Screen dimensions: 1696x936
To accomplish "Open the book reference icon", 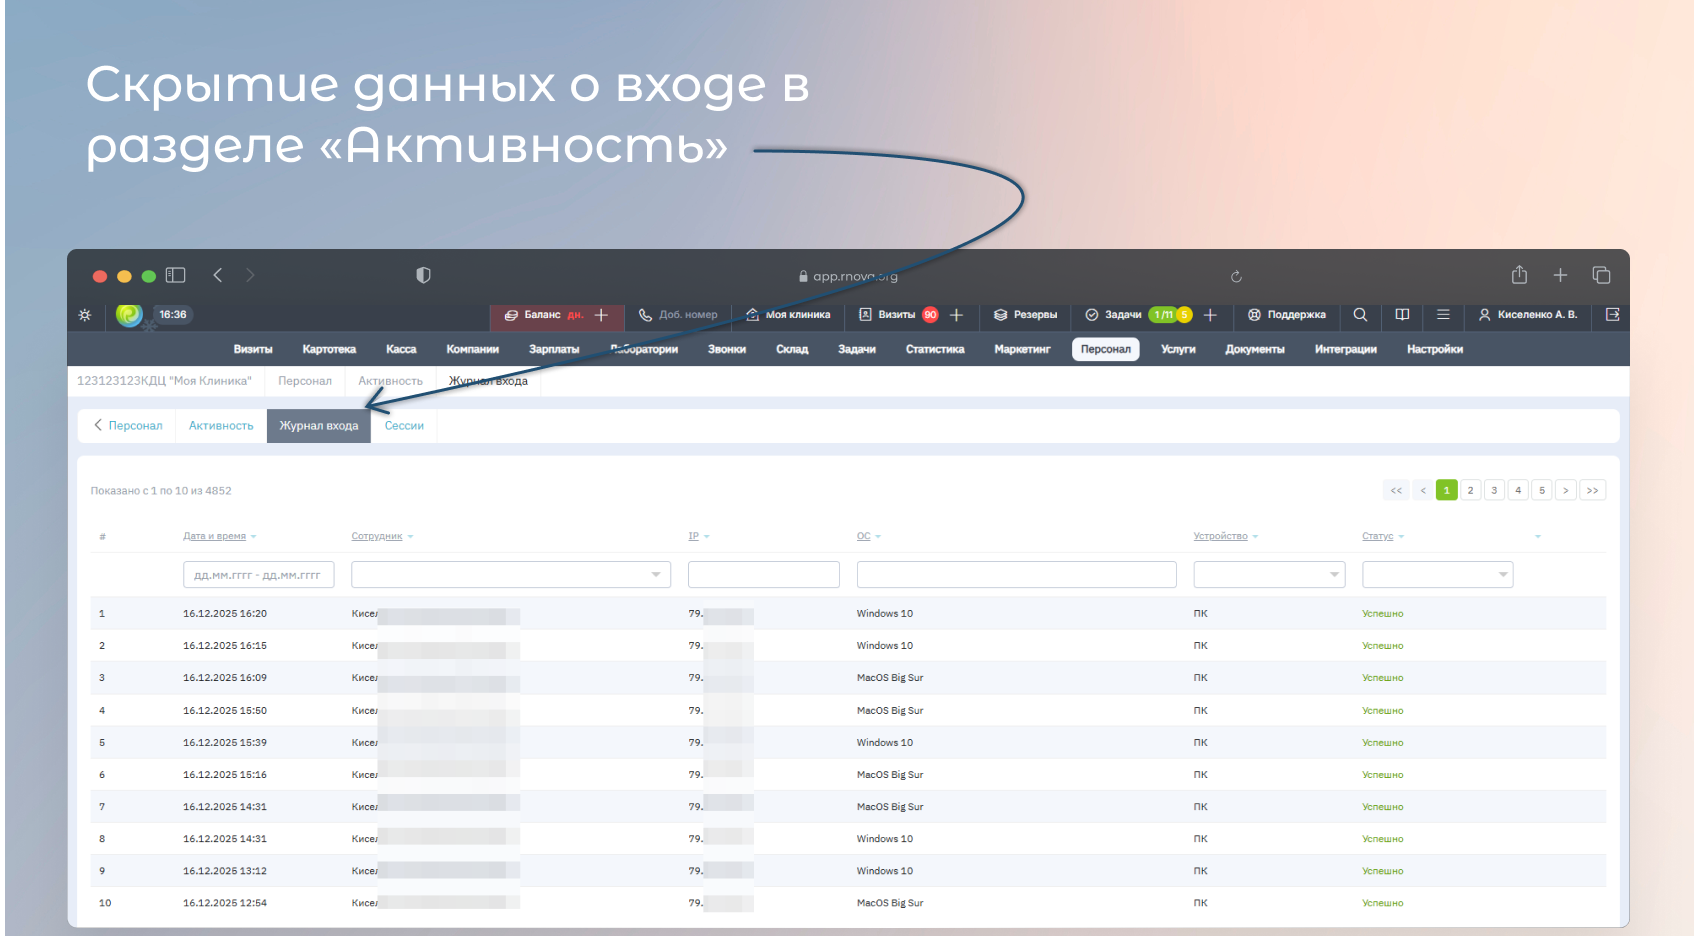I will coord(1402,315).
